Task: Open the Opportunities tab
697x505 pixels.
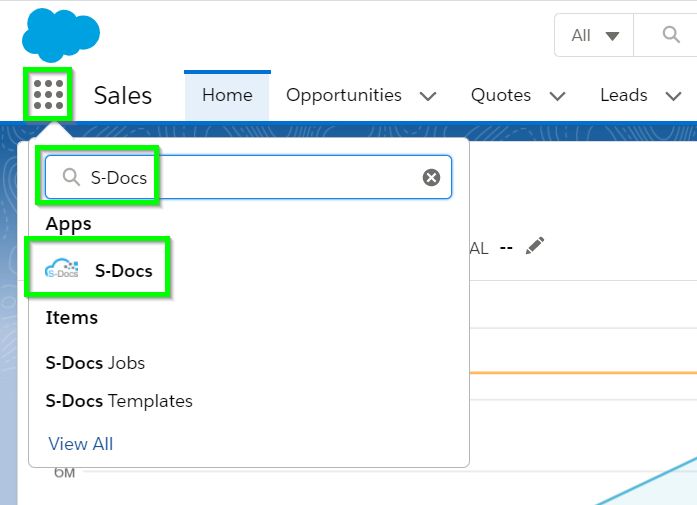Action: click(x=343, y=95)
